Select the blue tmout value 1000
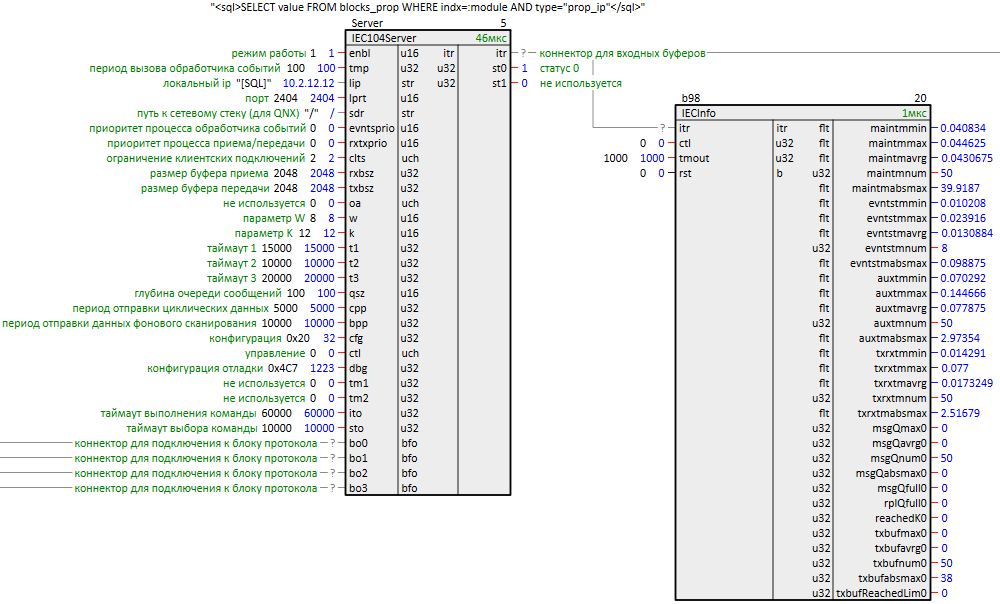1000x604 pixels. point(651,158)
